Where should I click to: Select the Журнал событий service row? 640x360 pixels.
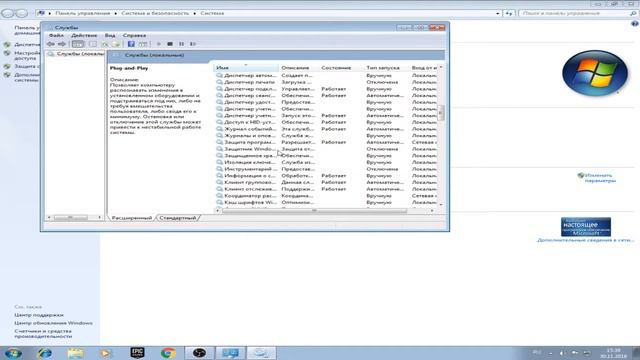(326, 129)
